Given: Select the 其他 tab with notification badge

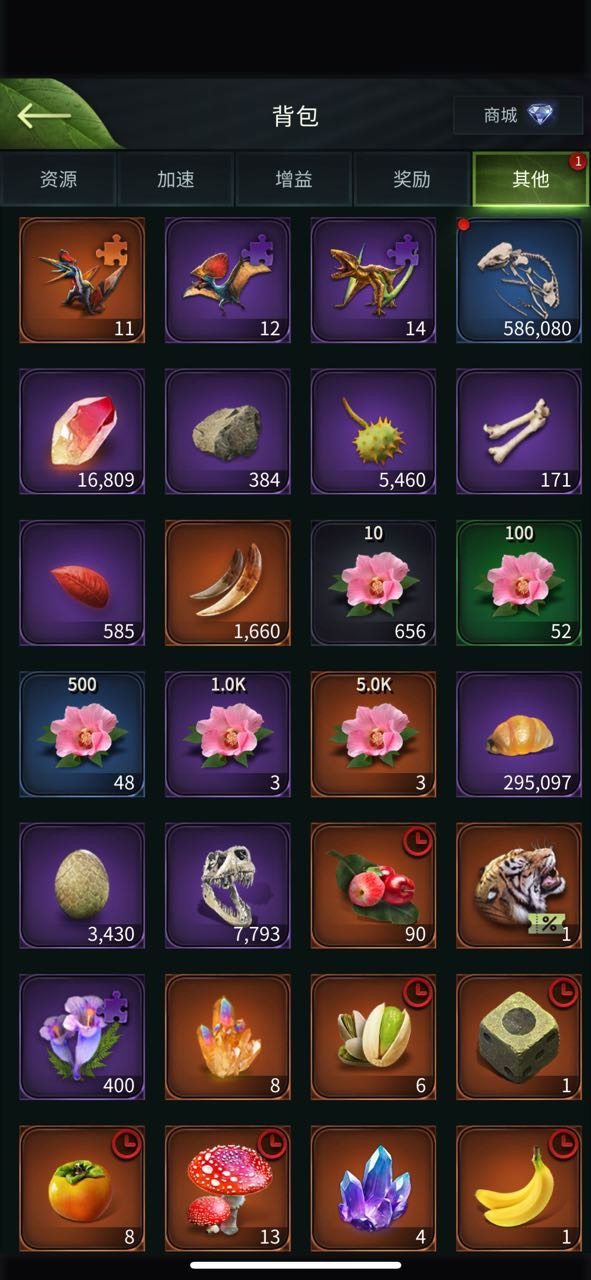Looking at the screenshot, I should click(x=530, y=180).
